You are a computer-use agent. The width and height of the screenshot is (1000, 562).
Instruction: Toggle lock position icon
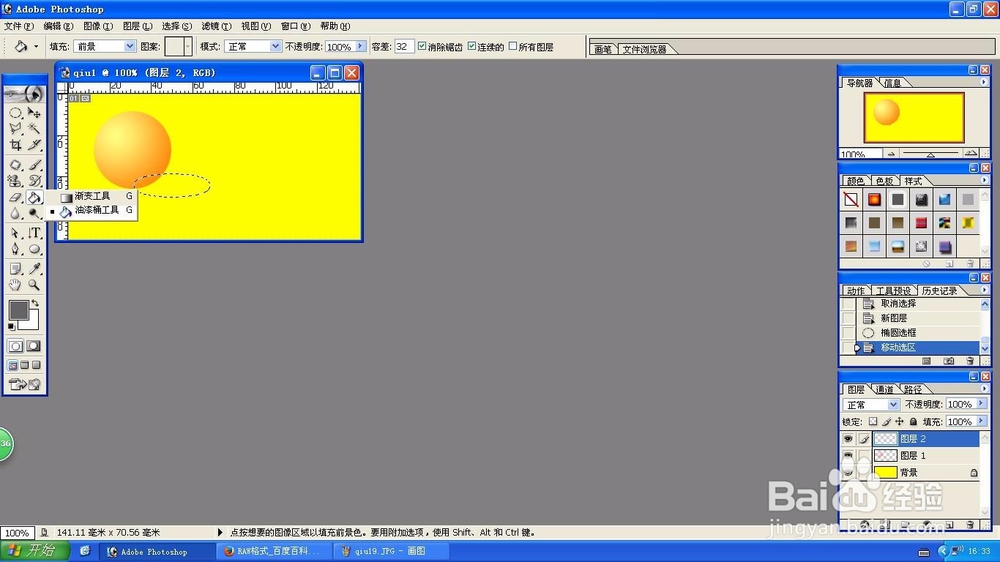coord(899,422)
